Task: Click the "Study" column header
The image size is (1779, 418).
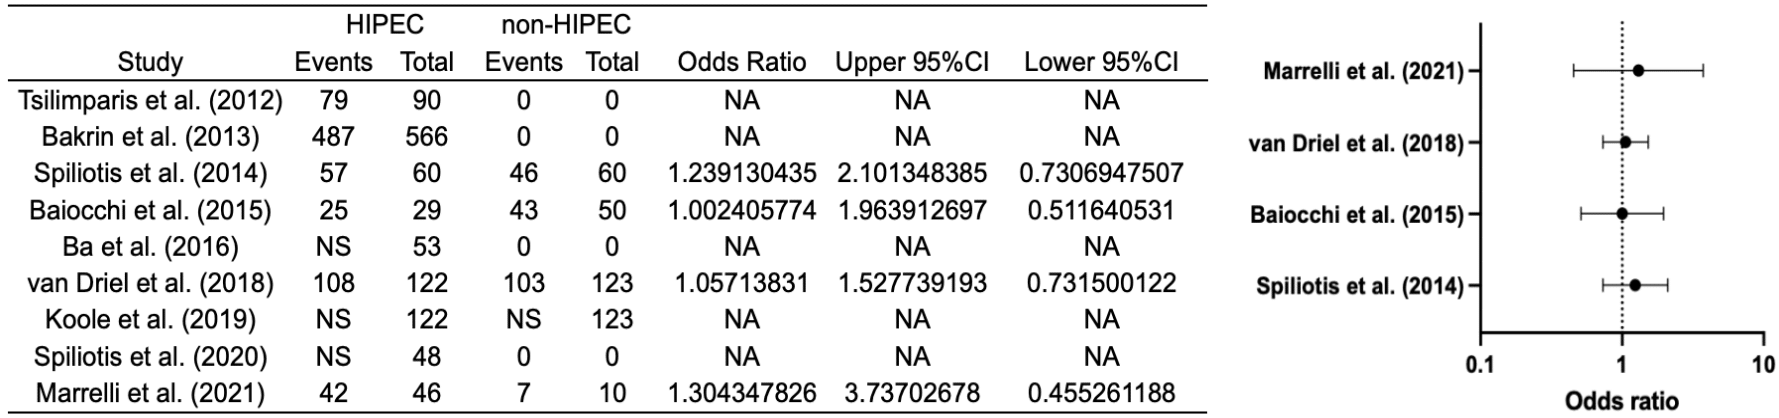Action: click(150, 62)
